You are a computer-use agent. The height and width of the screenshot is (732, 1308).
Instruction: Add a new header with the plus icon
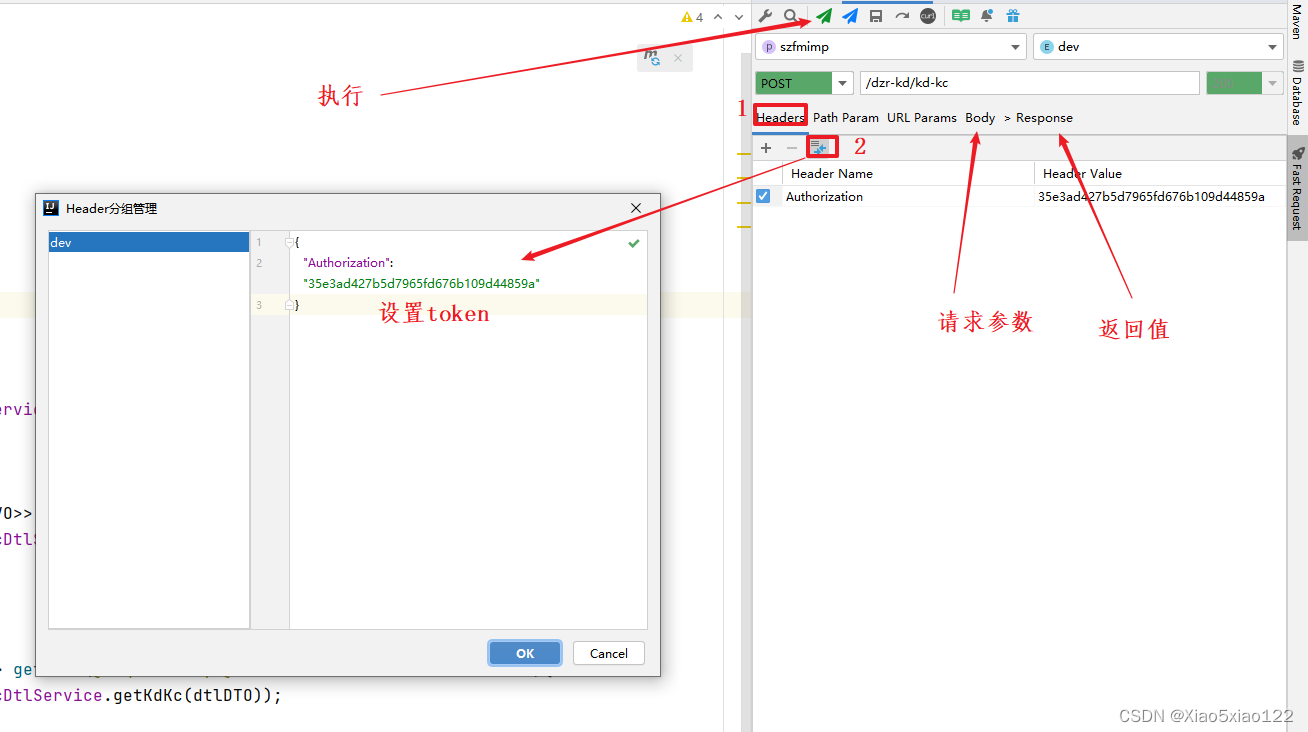[766, 148]
